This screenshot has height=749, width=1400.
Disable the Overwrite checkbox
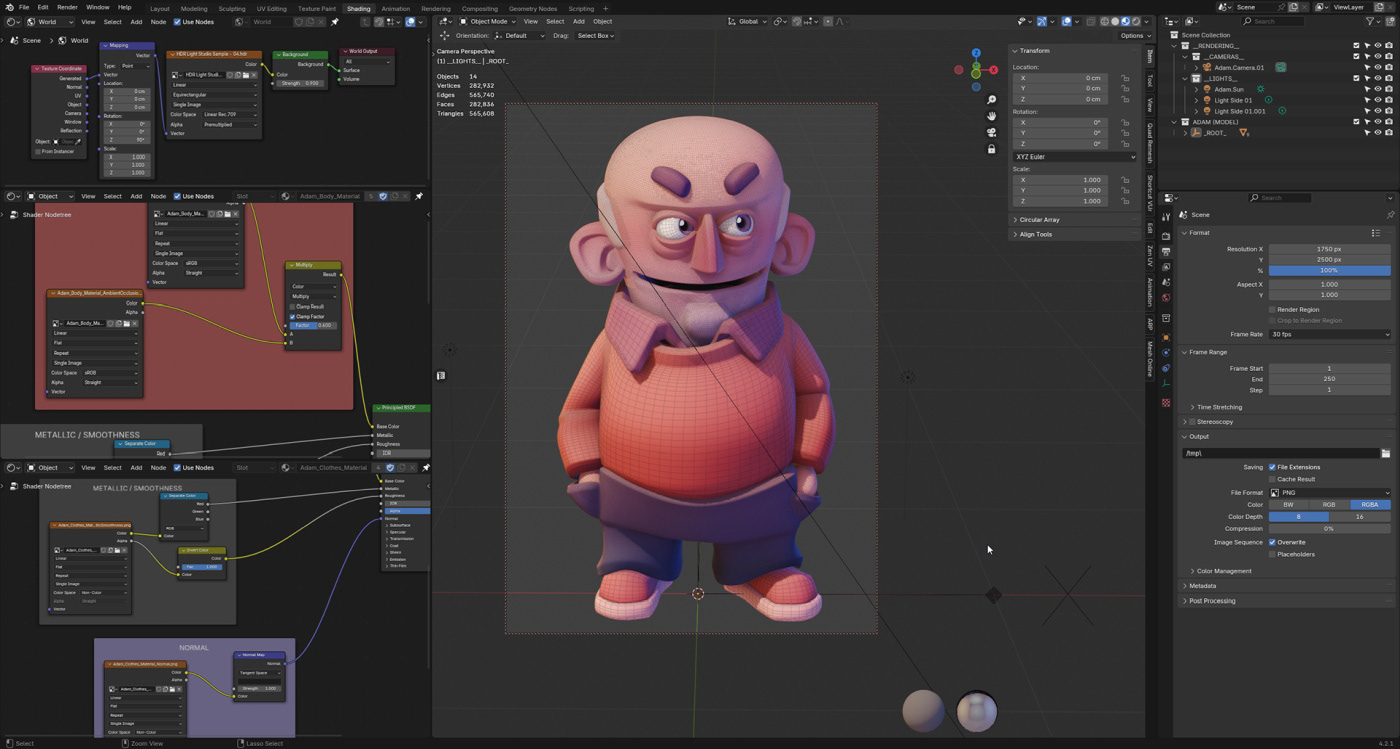[x=1272, y=542]
